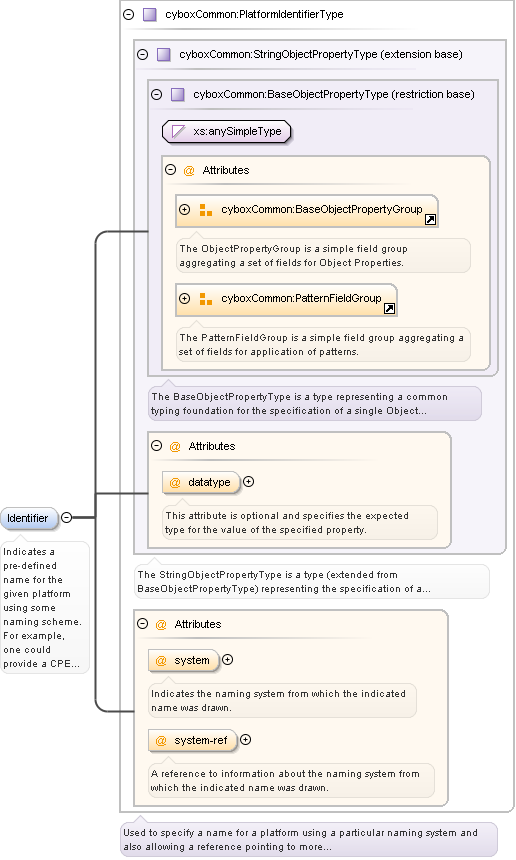
Task: Select the xs:anySimpleType node
Action: (x=226, y=132)
